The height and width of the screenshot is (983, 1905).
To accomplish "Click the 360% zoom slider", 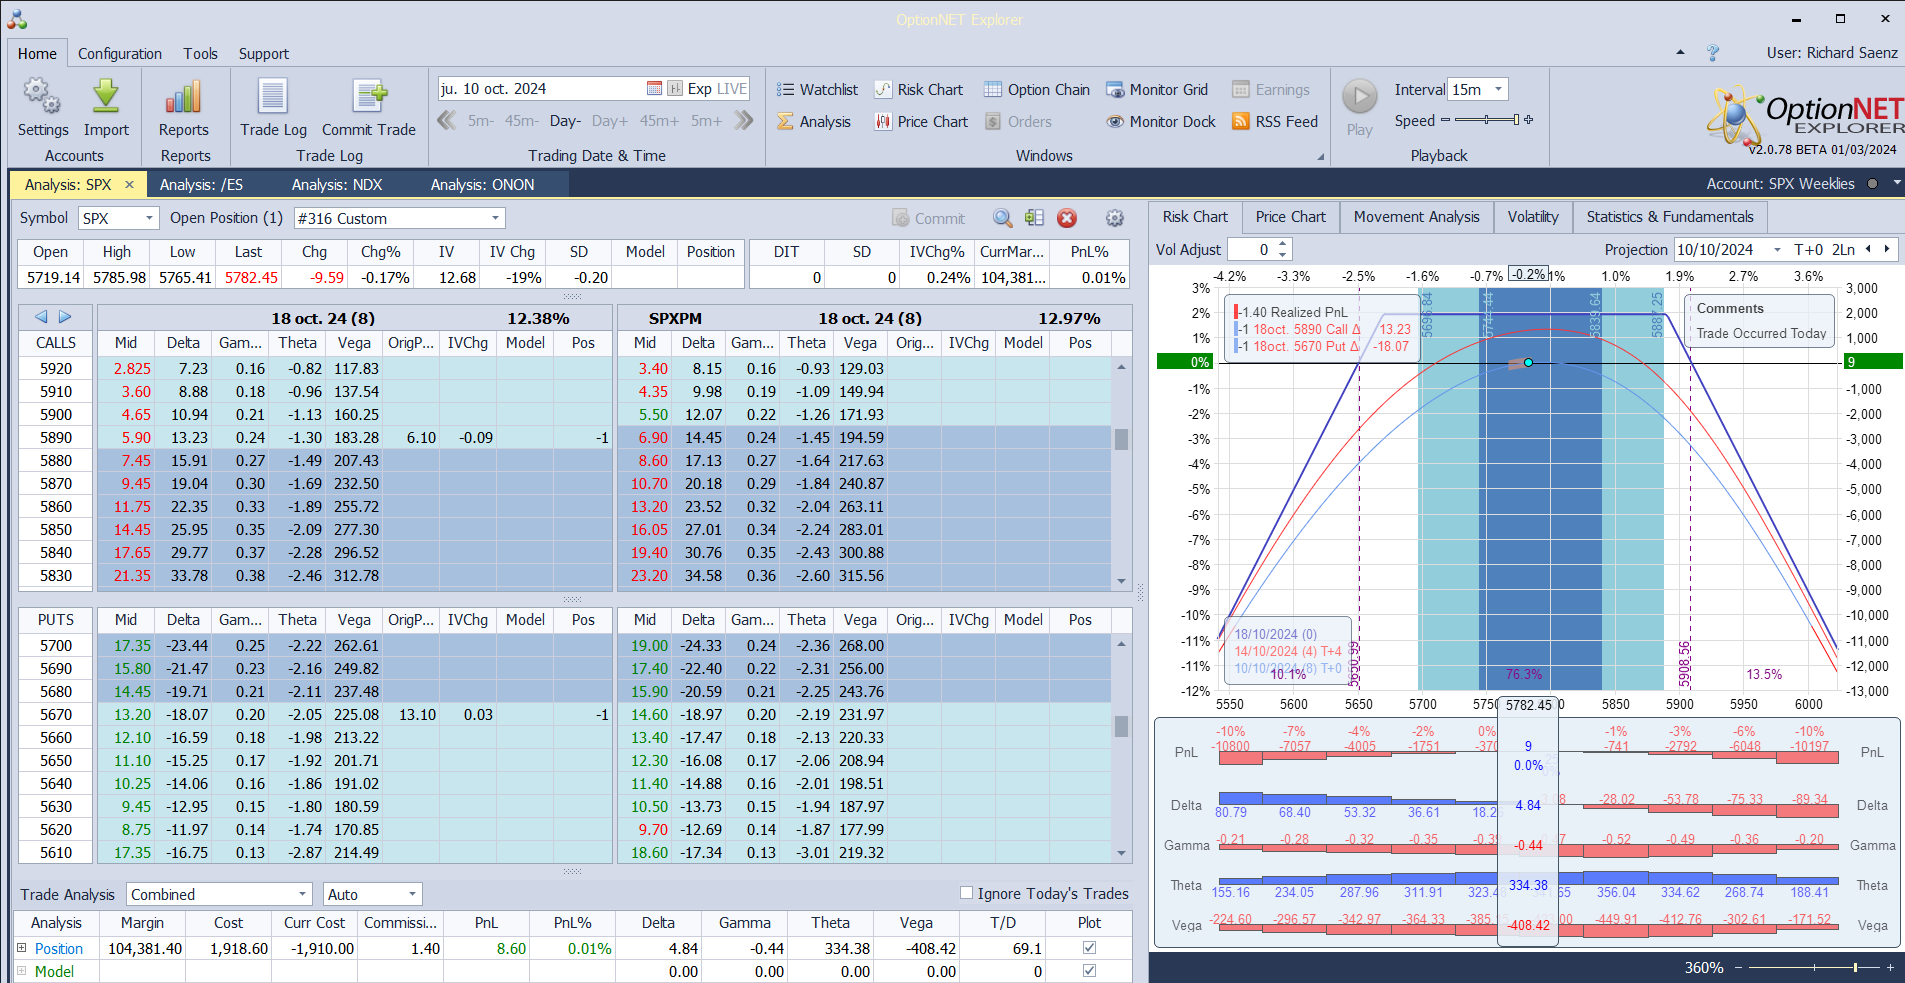I will 1813,968.
